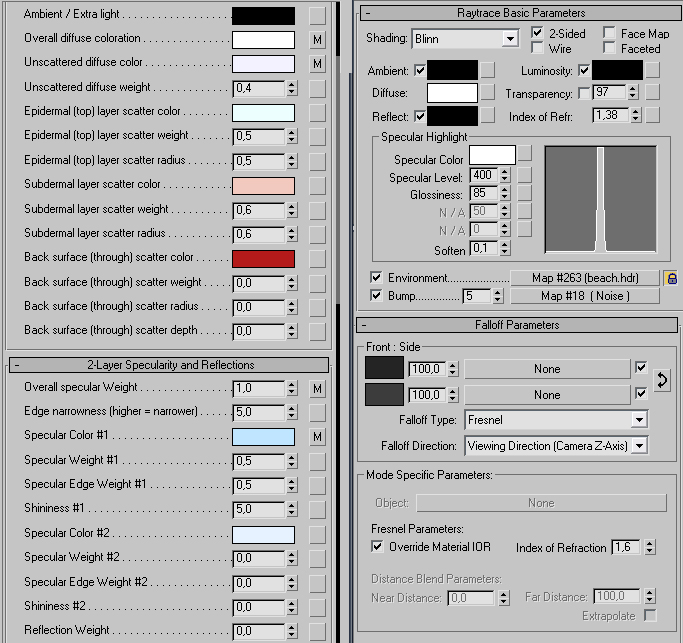Adjust the Bump amount spinner arrows
683x643 pixels.
point(497,296)
